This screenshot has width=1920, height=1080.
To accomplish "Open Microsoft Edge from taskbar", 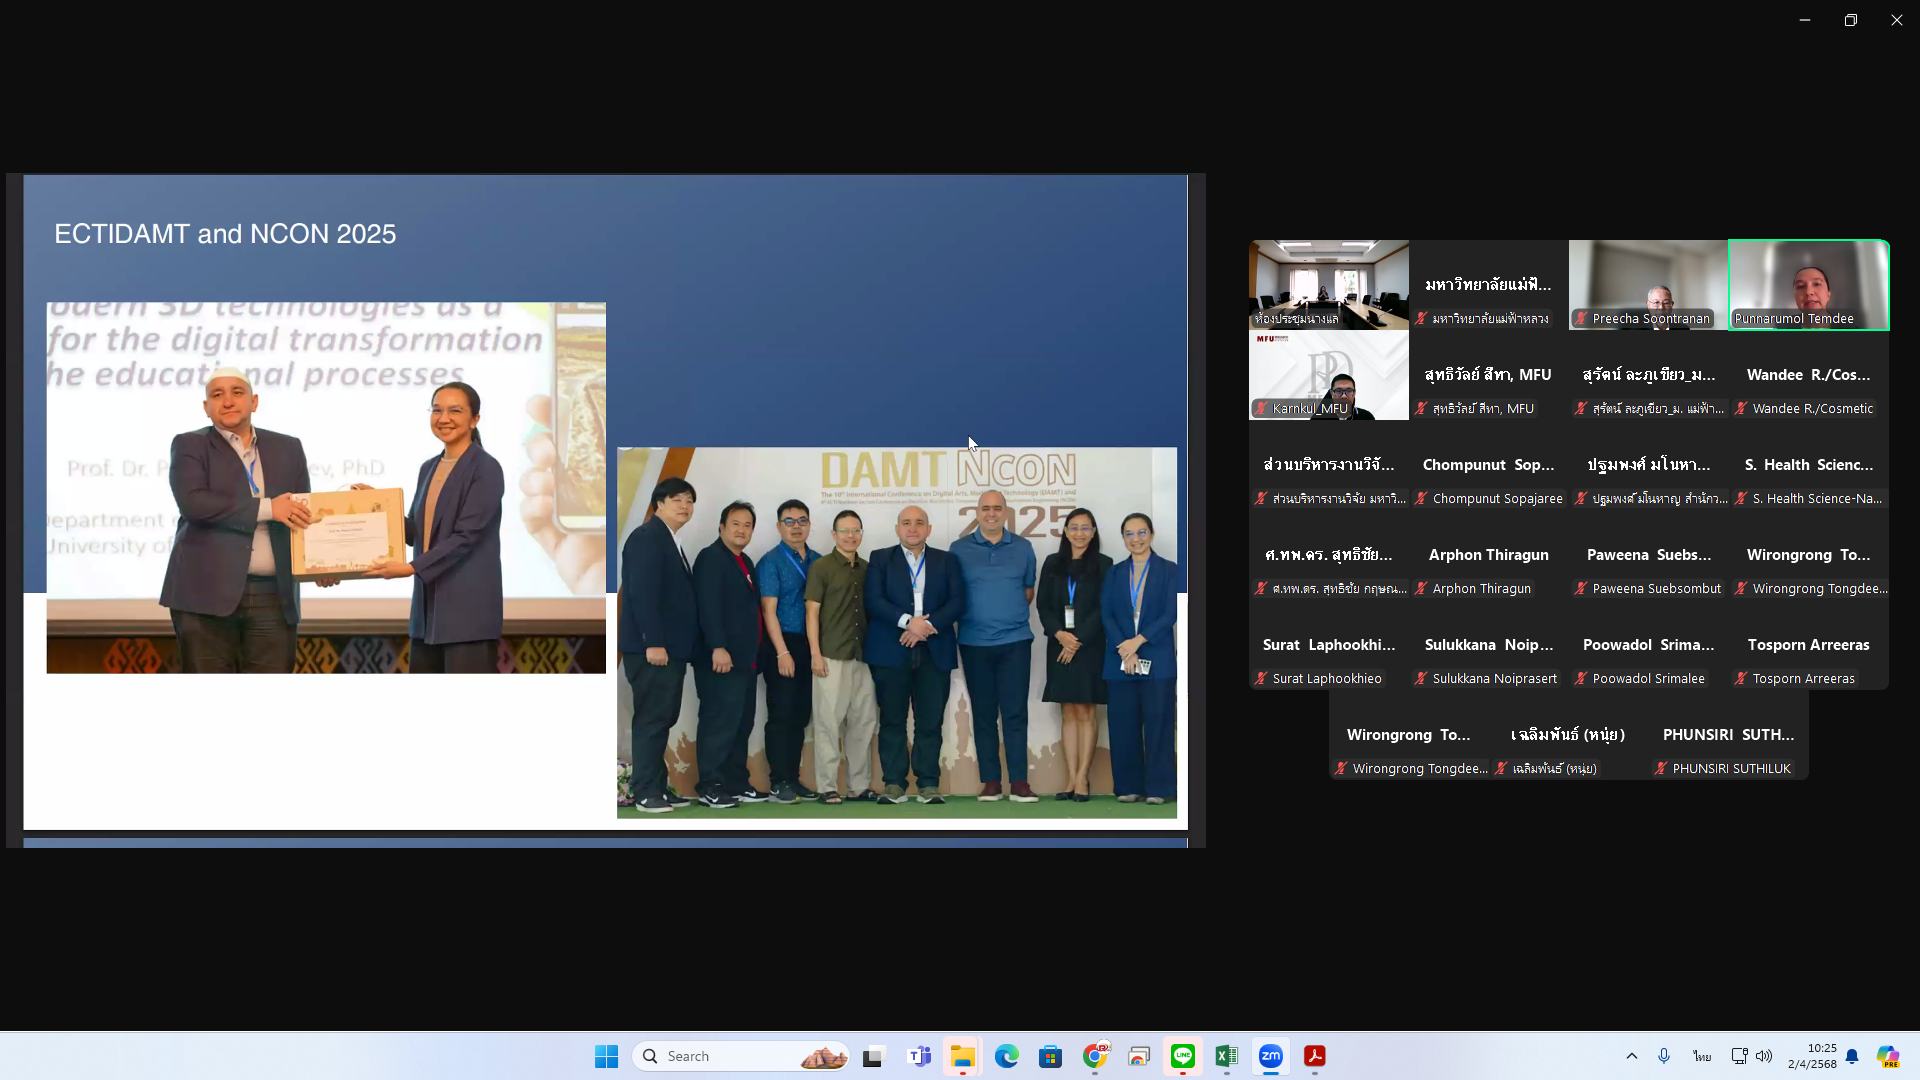I will pyautogui.click(x=1007, y=1056).
